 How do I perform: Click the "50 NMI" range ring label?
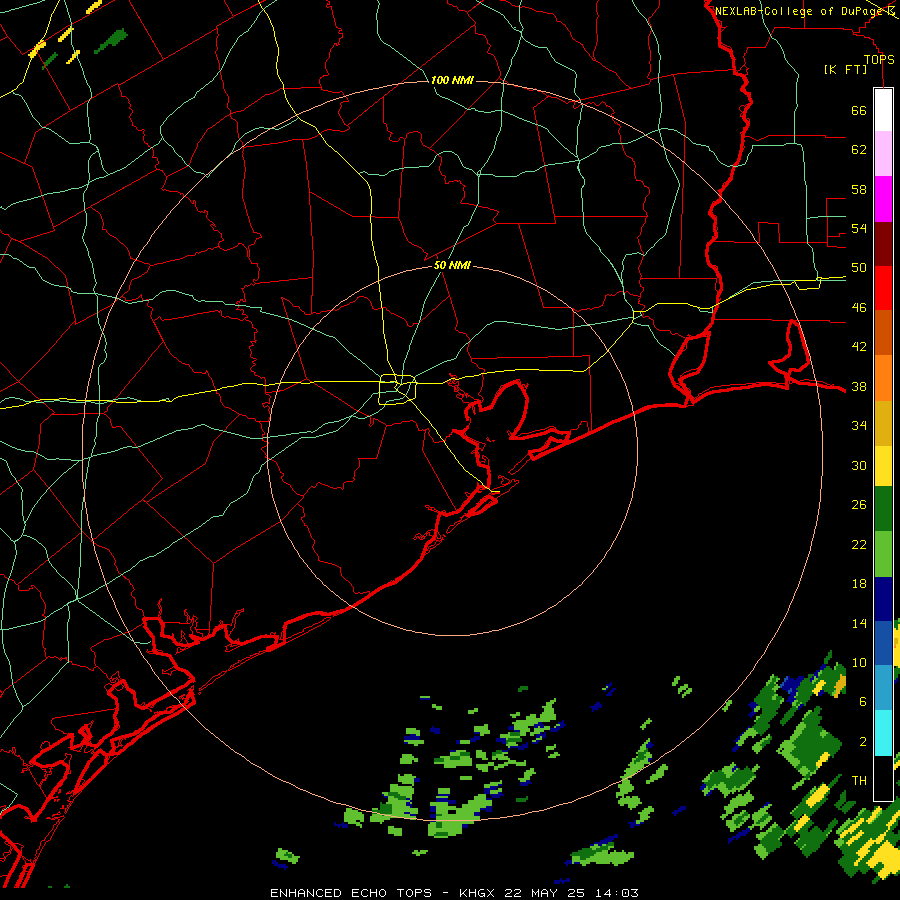point(452,265)
